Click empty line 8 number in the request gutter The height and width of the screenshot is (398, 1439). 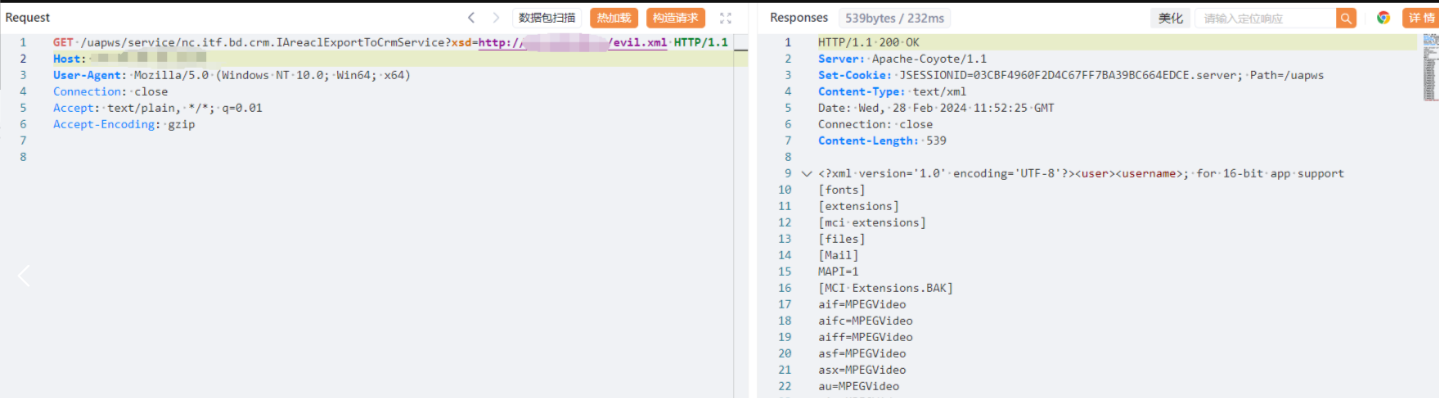(23, 157)
